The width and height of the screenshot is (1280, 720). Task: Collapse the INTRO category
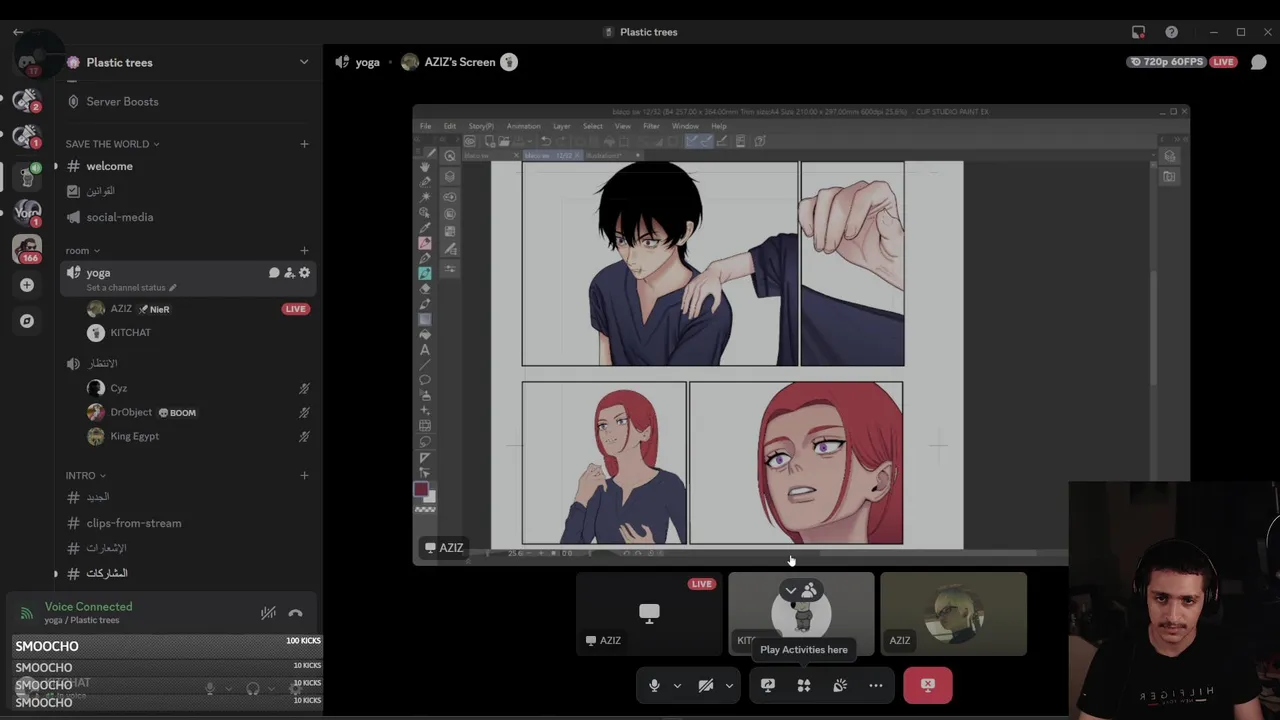coord(86,476)
